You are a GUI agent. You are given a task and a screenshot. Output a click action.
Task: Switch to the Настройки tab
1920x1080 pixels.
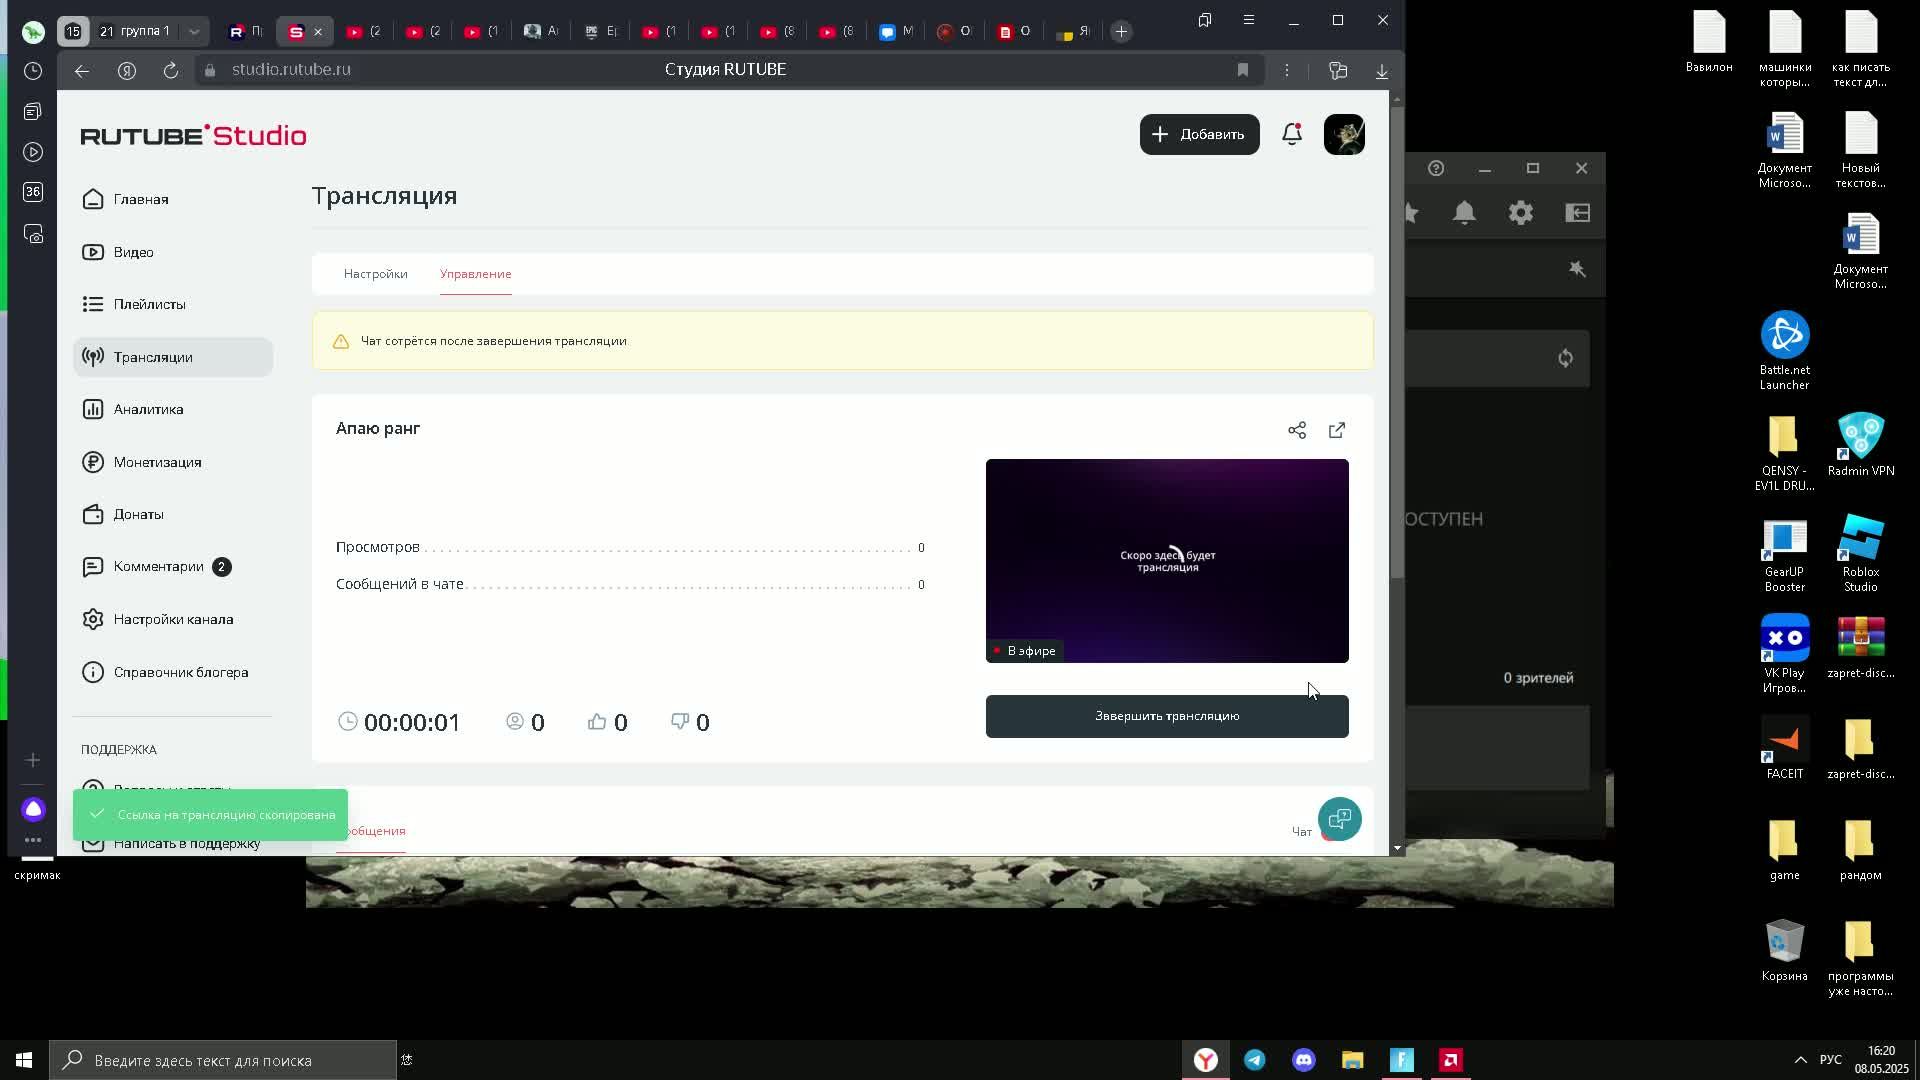tap(375, 274)
